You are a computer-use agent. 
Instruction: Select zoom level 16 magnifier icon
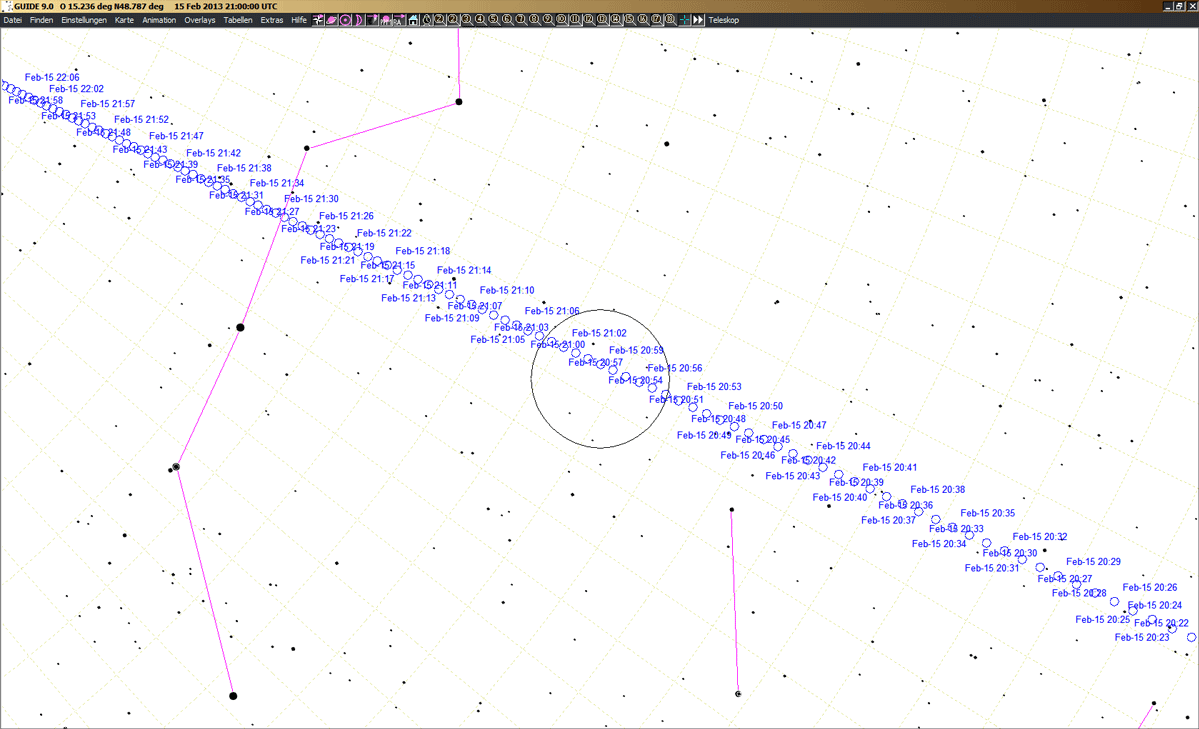coord(642,20)
